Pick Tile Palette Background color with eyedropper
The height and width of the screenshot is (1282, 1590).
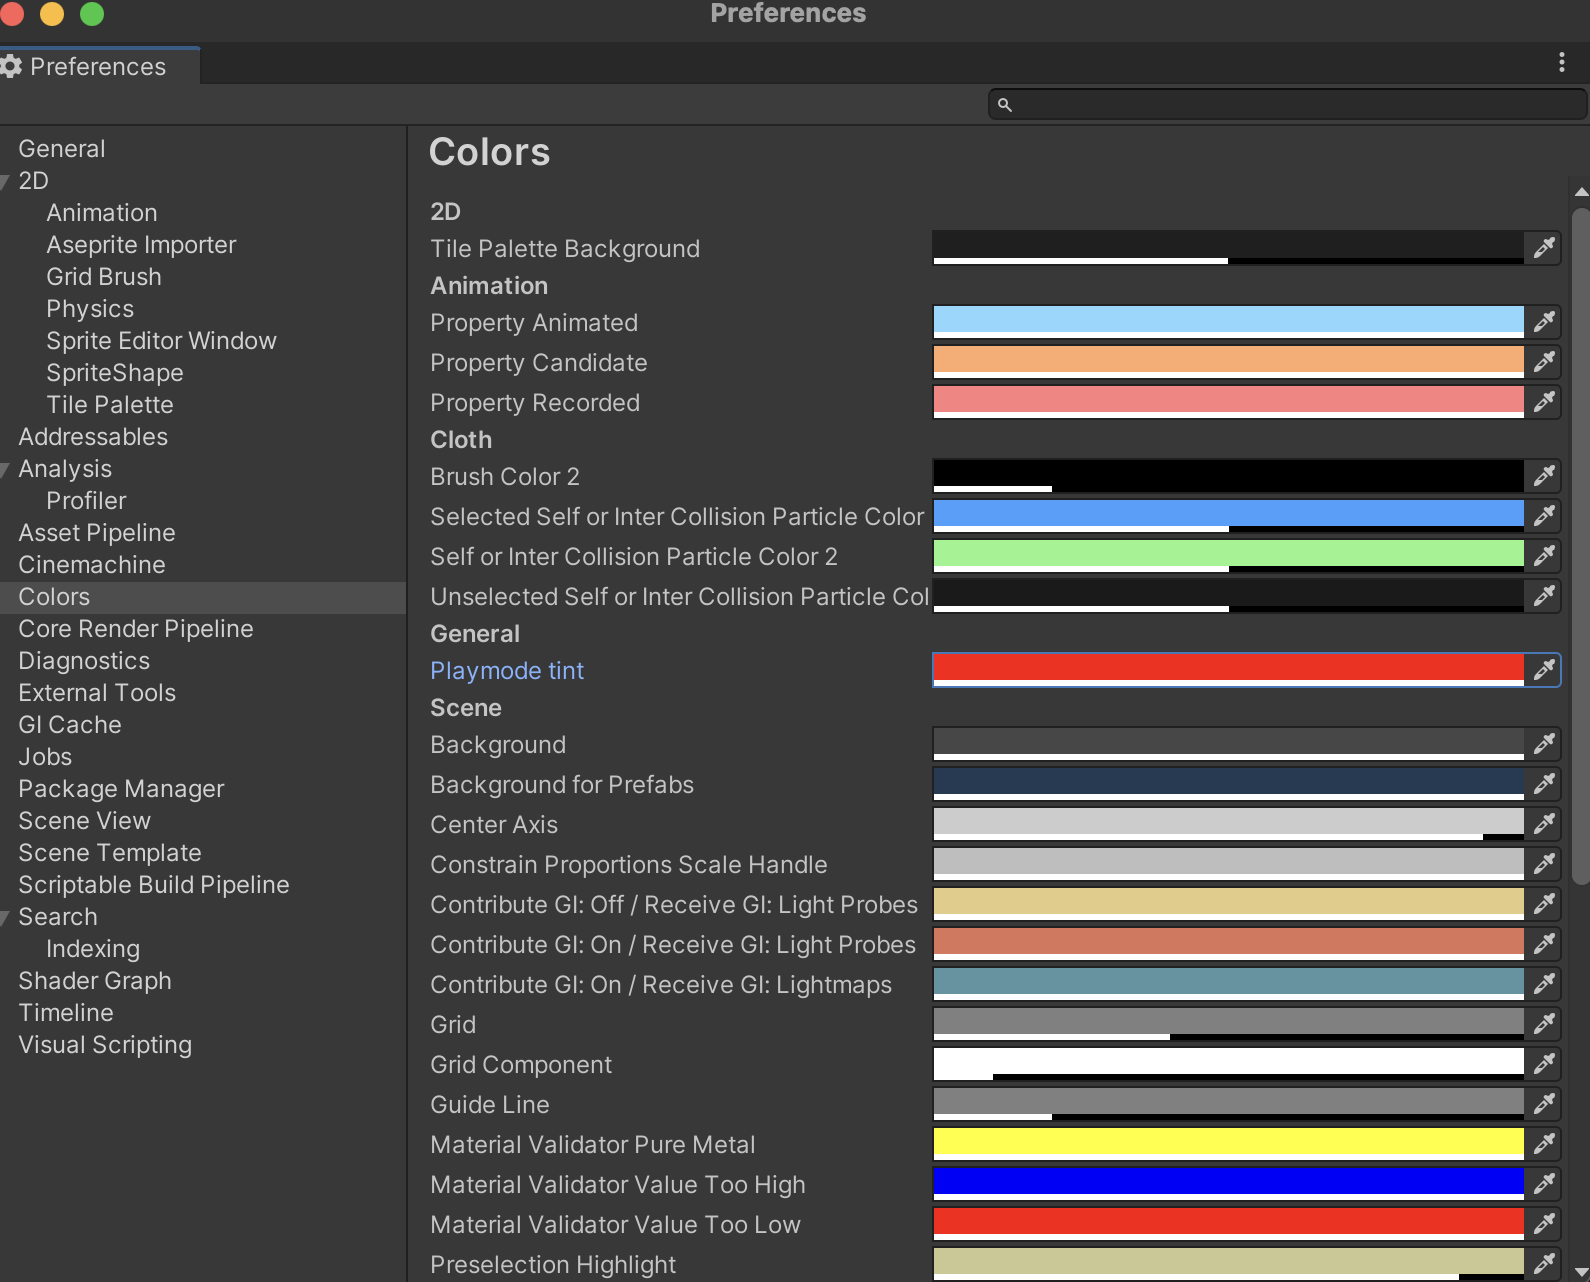point(1544,248)
